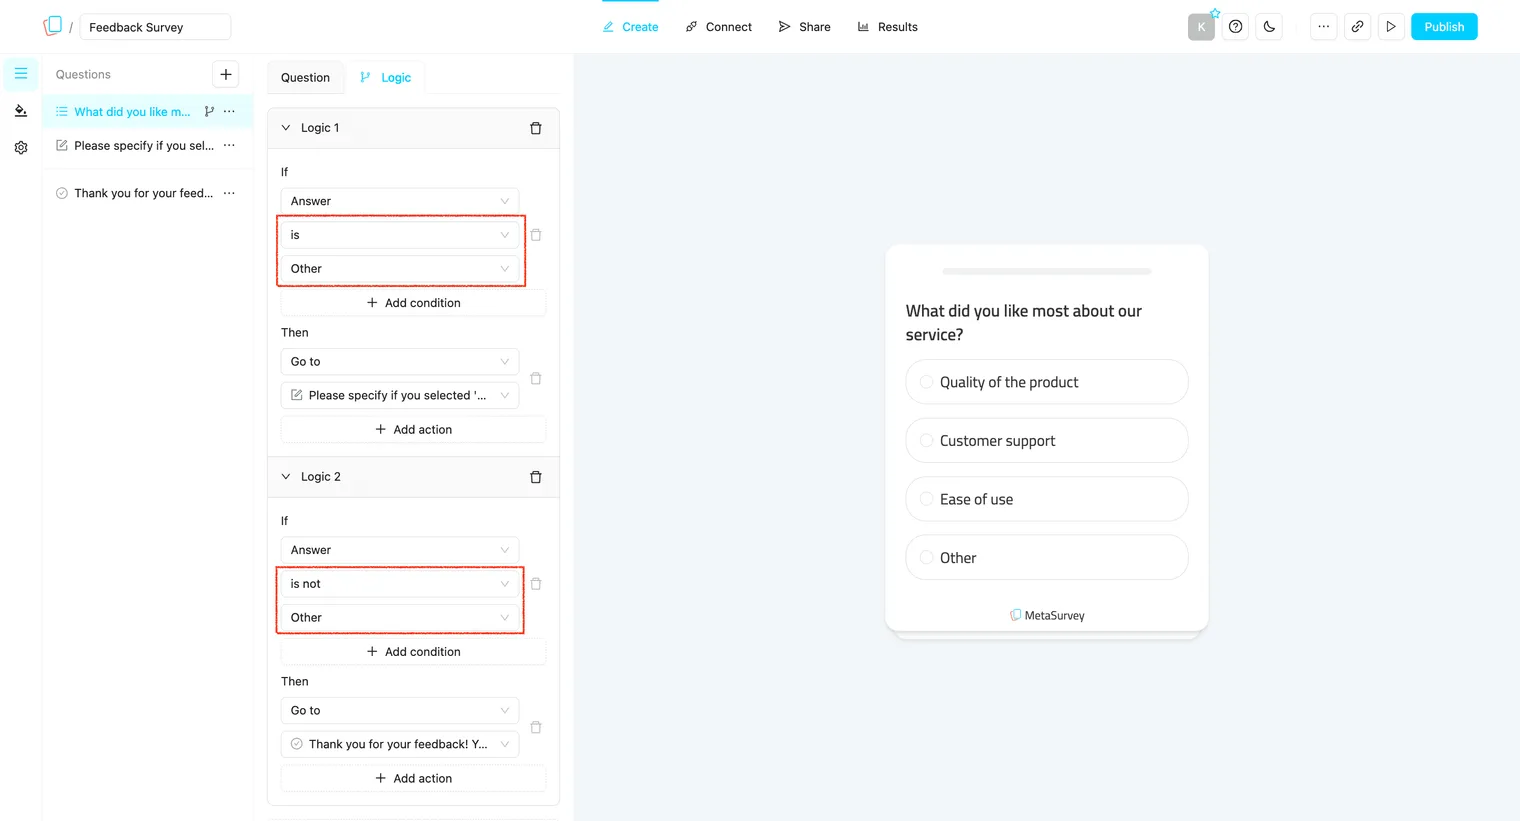Switch to the Connect tab

(x=719, y=27)
